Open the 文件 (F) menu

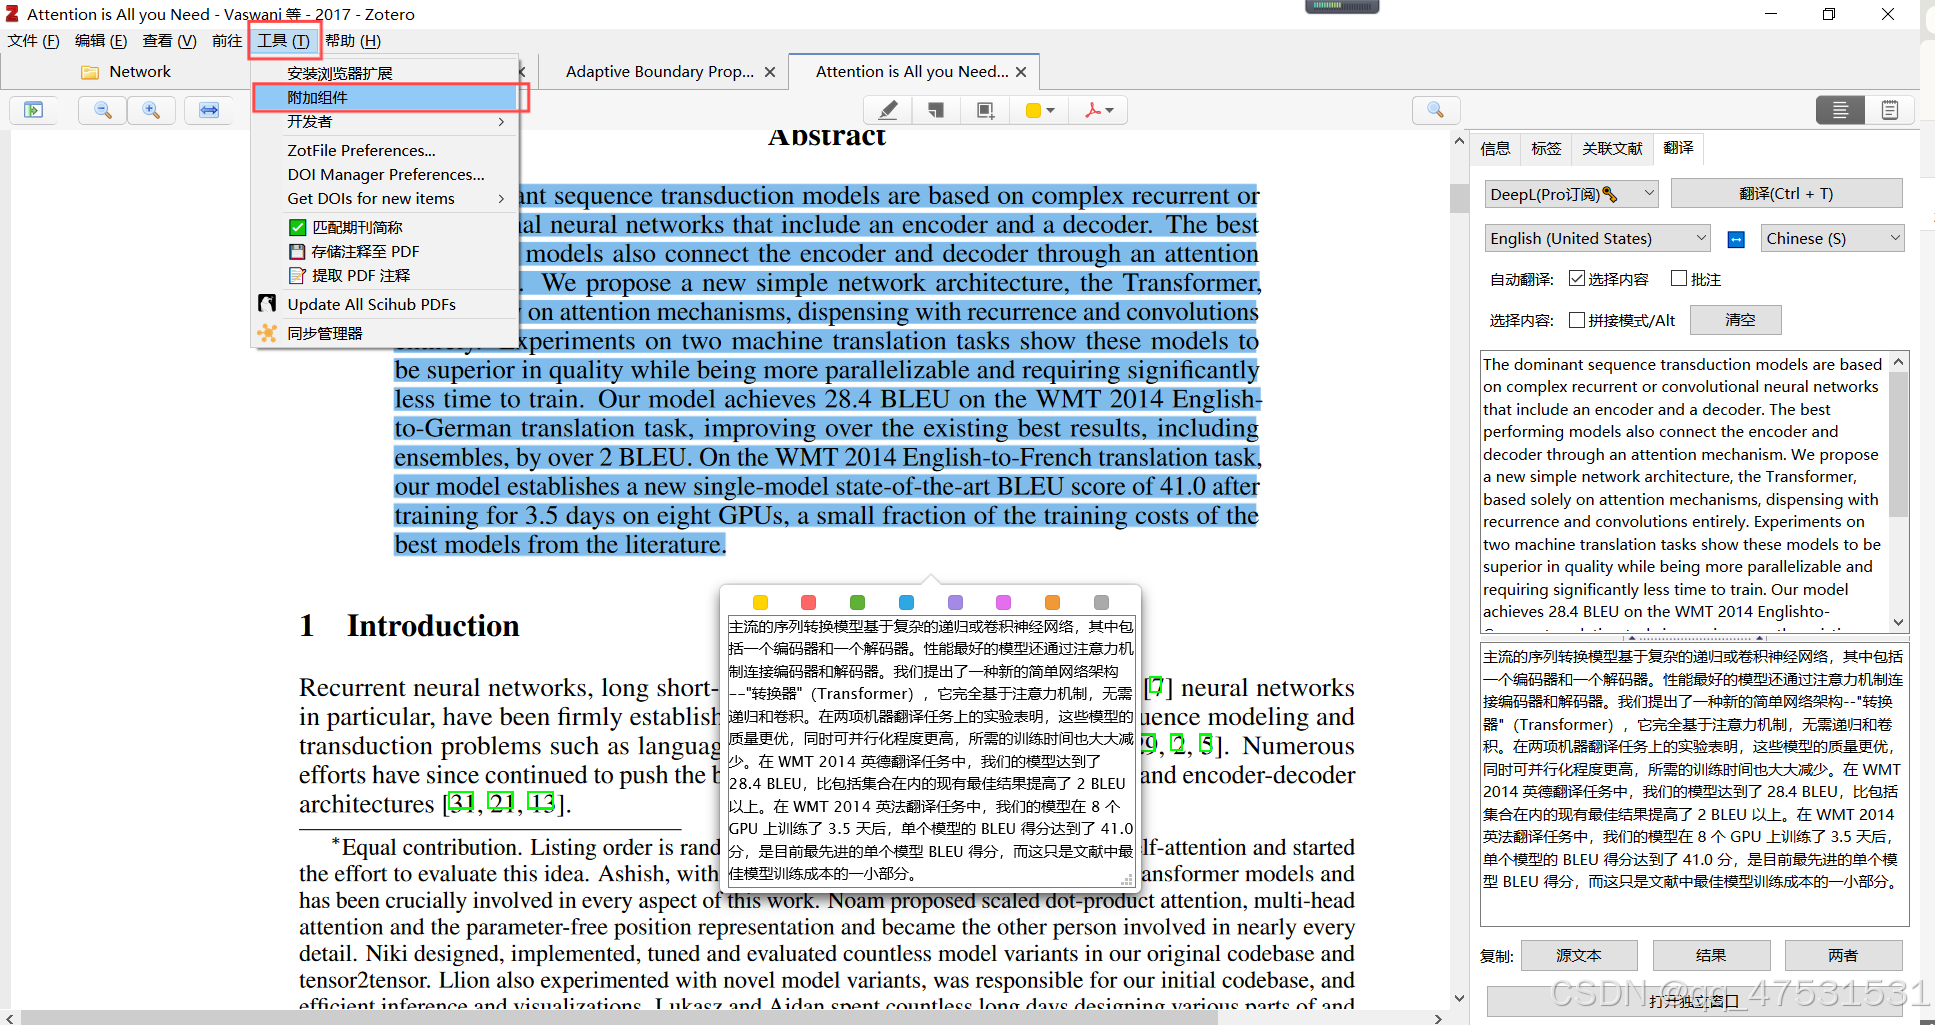click(34, 41)
